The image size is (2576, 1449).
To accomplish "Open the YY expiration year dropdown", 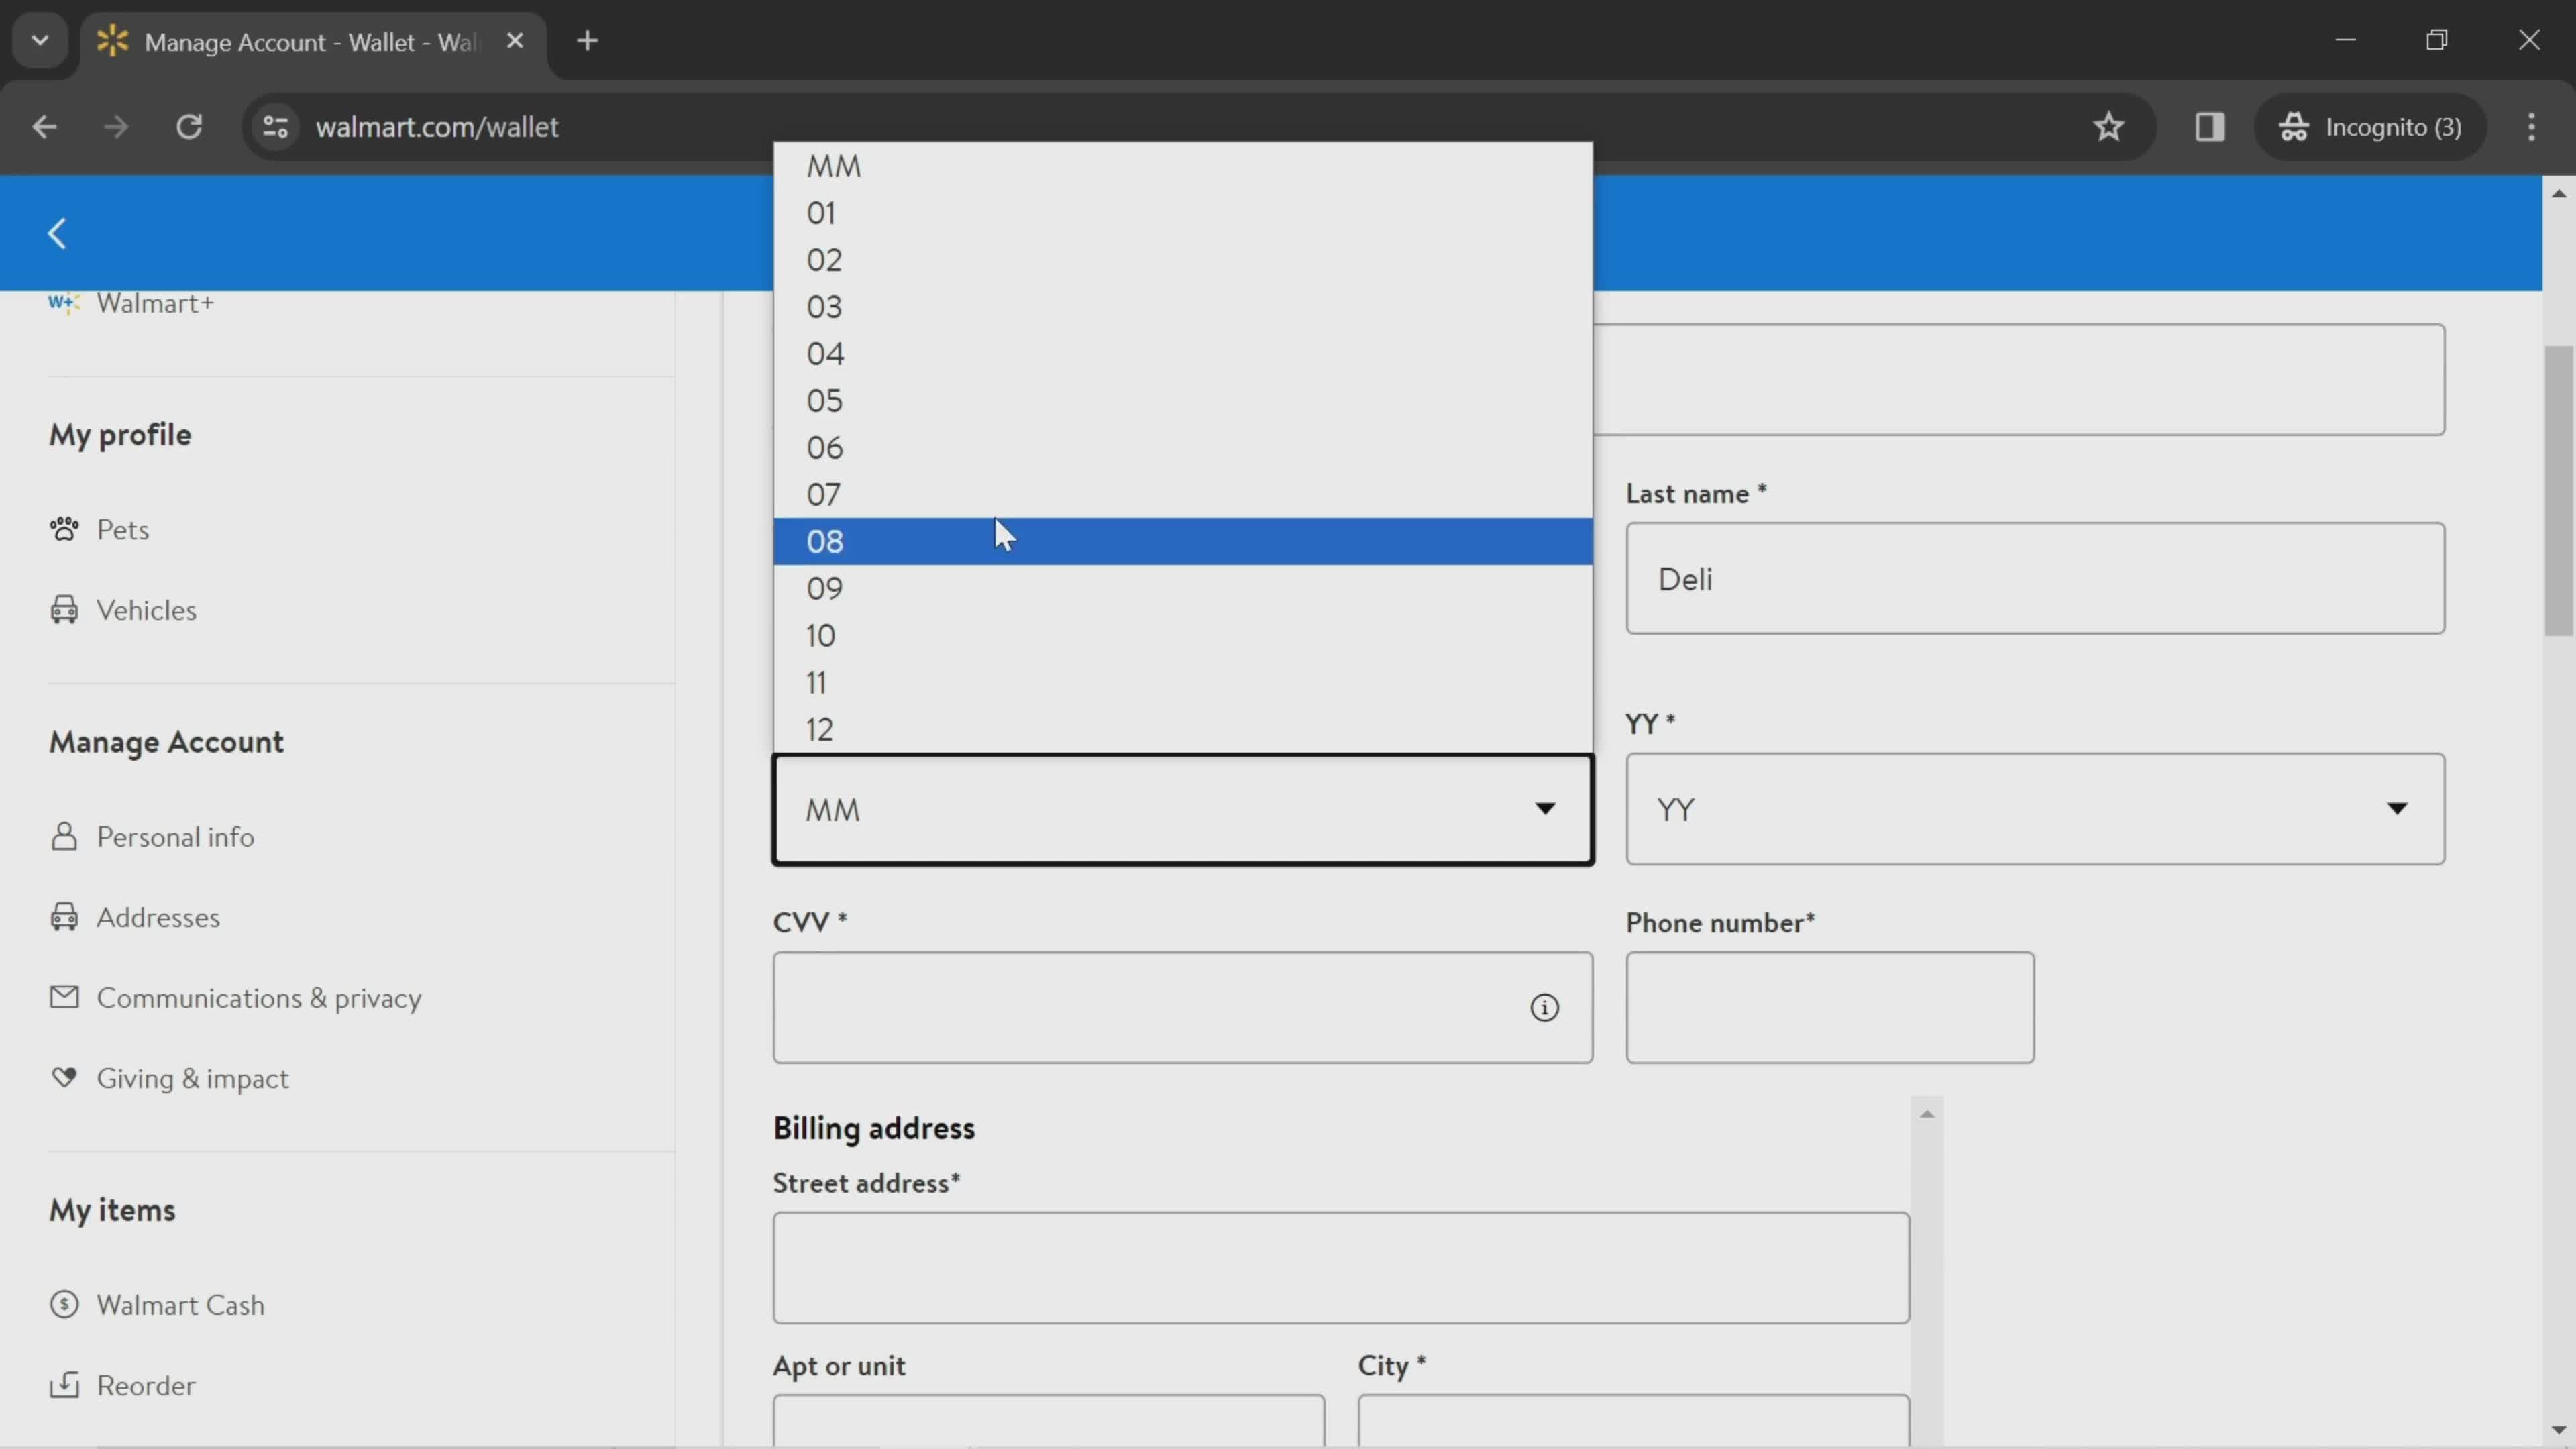I will (2035, 809).
